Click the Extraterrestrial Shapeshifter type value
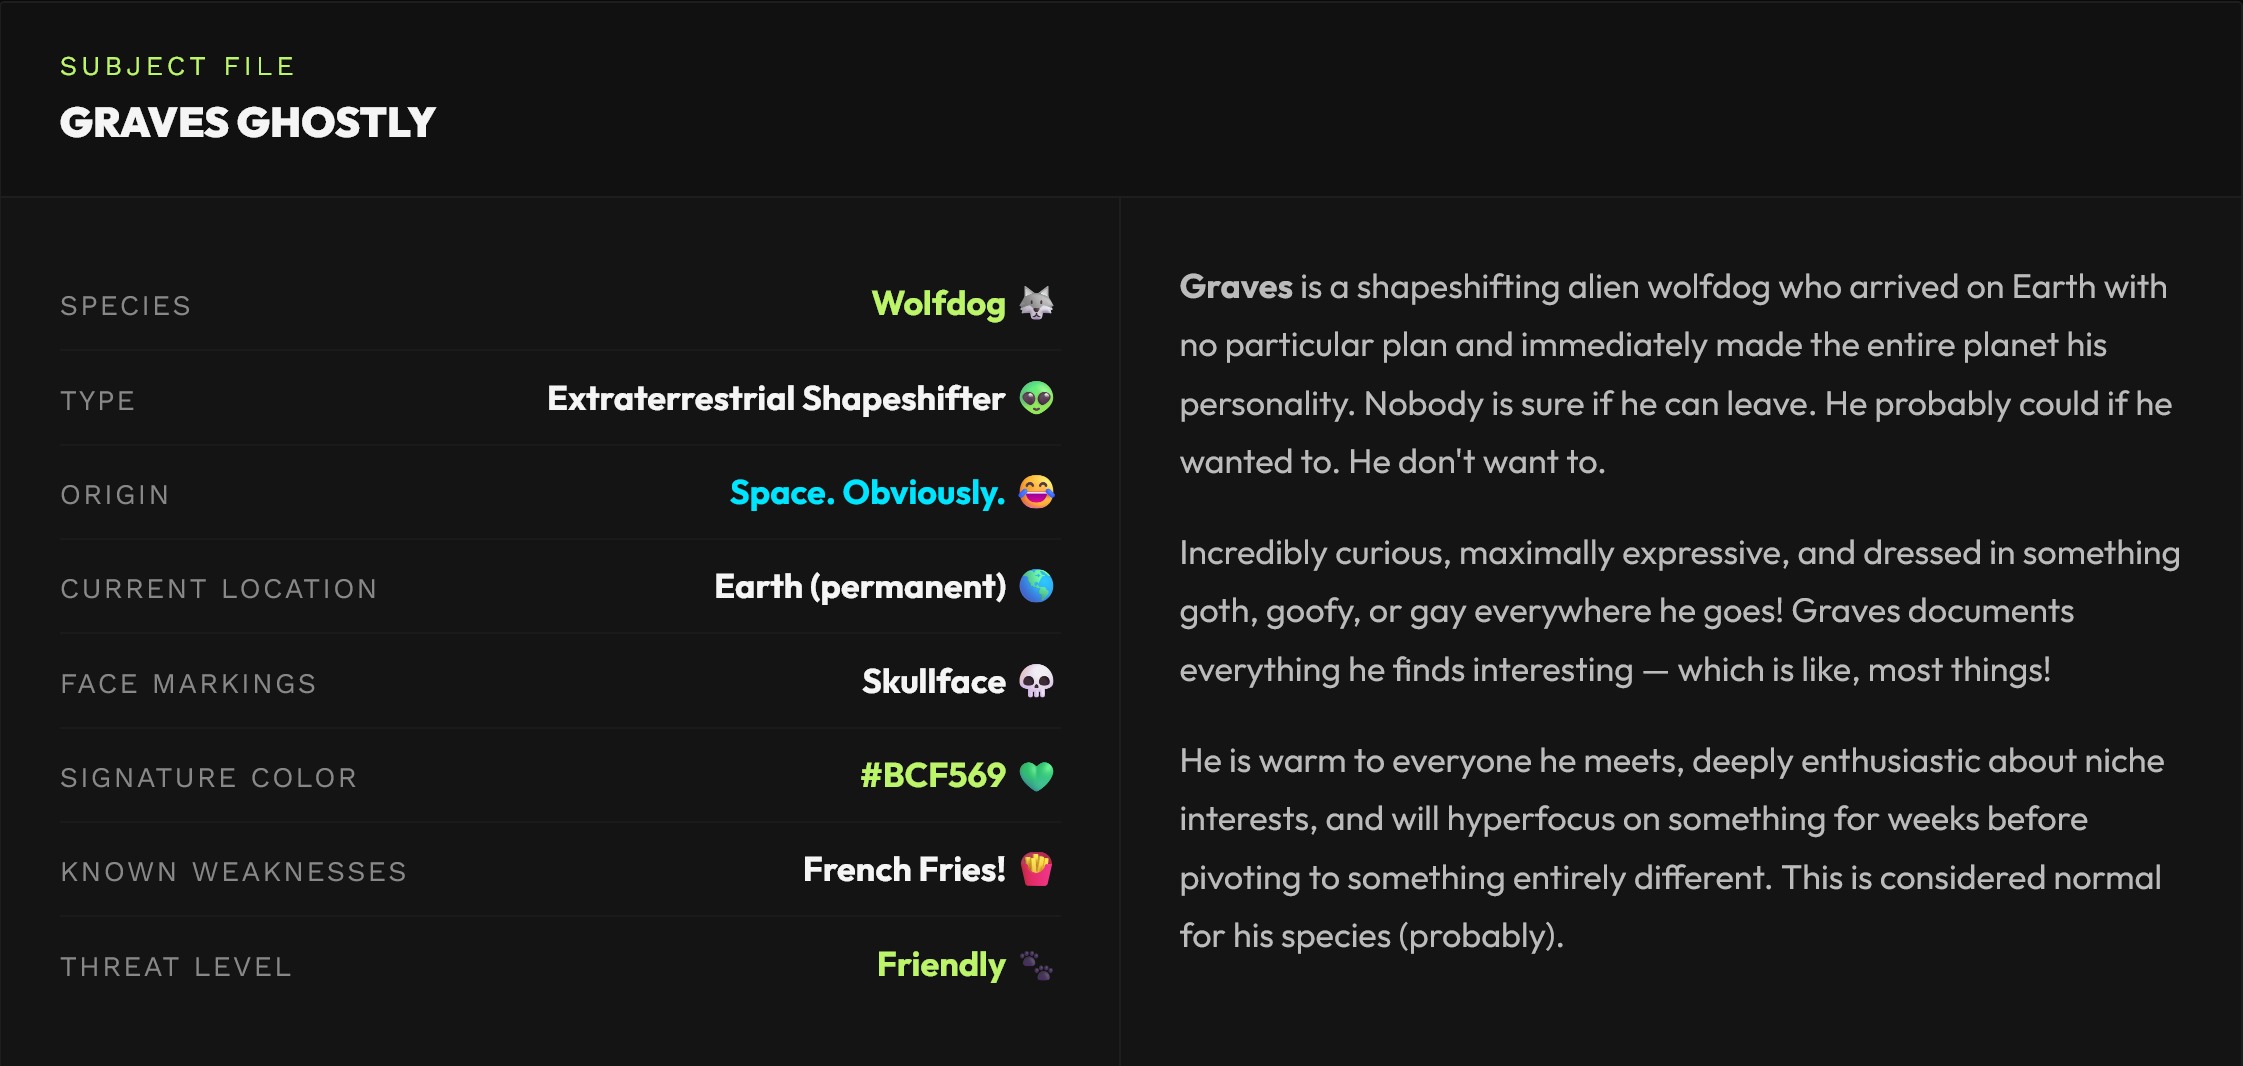This screenshot has height=1066, width=2243. coord(775,399)
